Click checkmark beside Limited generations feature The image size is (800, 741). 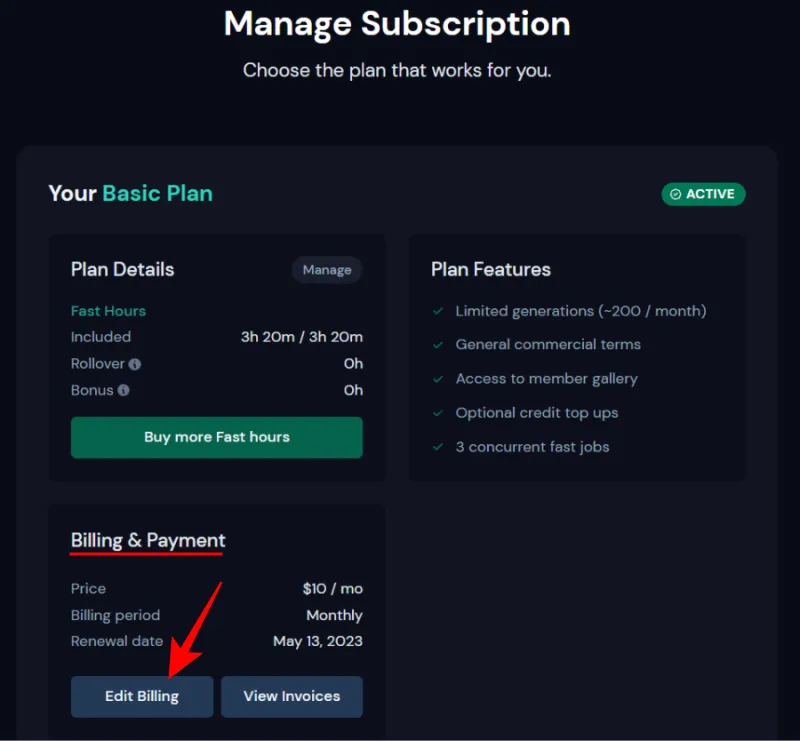click(x=438, y=311)
